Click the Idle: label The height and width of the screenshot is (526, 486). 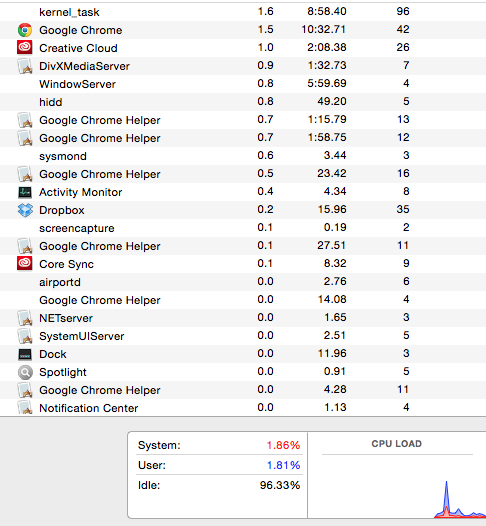tap(149, 485)
